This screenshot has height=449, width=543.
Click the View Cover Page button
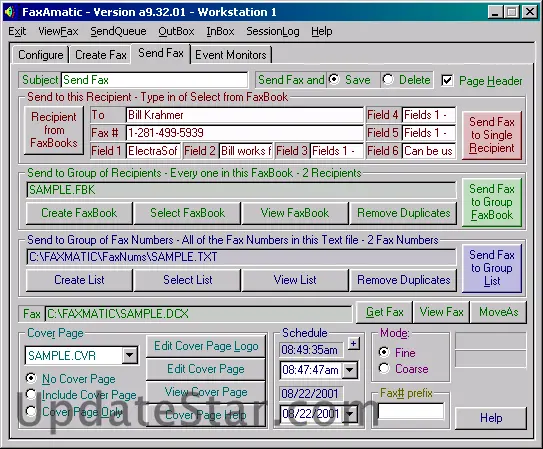click(206, 392)
